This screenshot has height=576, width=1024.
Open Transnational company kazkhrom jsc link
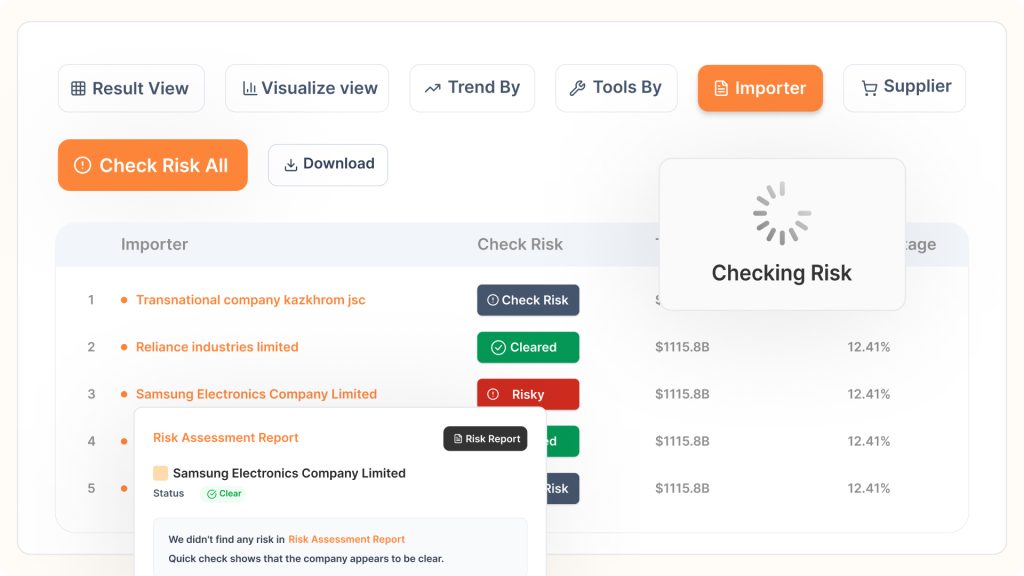click(x=250, y=300)
